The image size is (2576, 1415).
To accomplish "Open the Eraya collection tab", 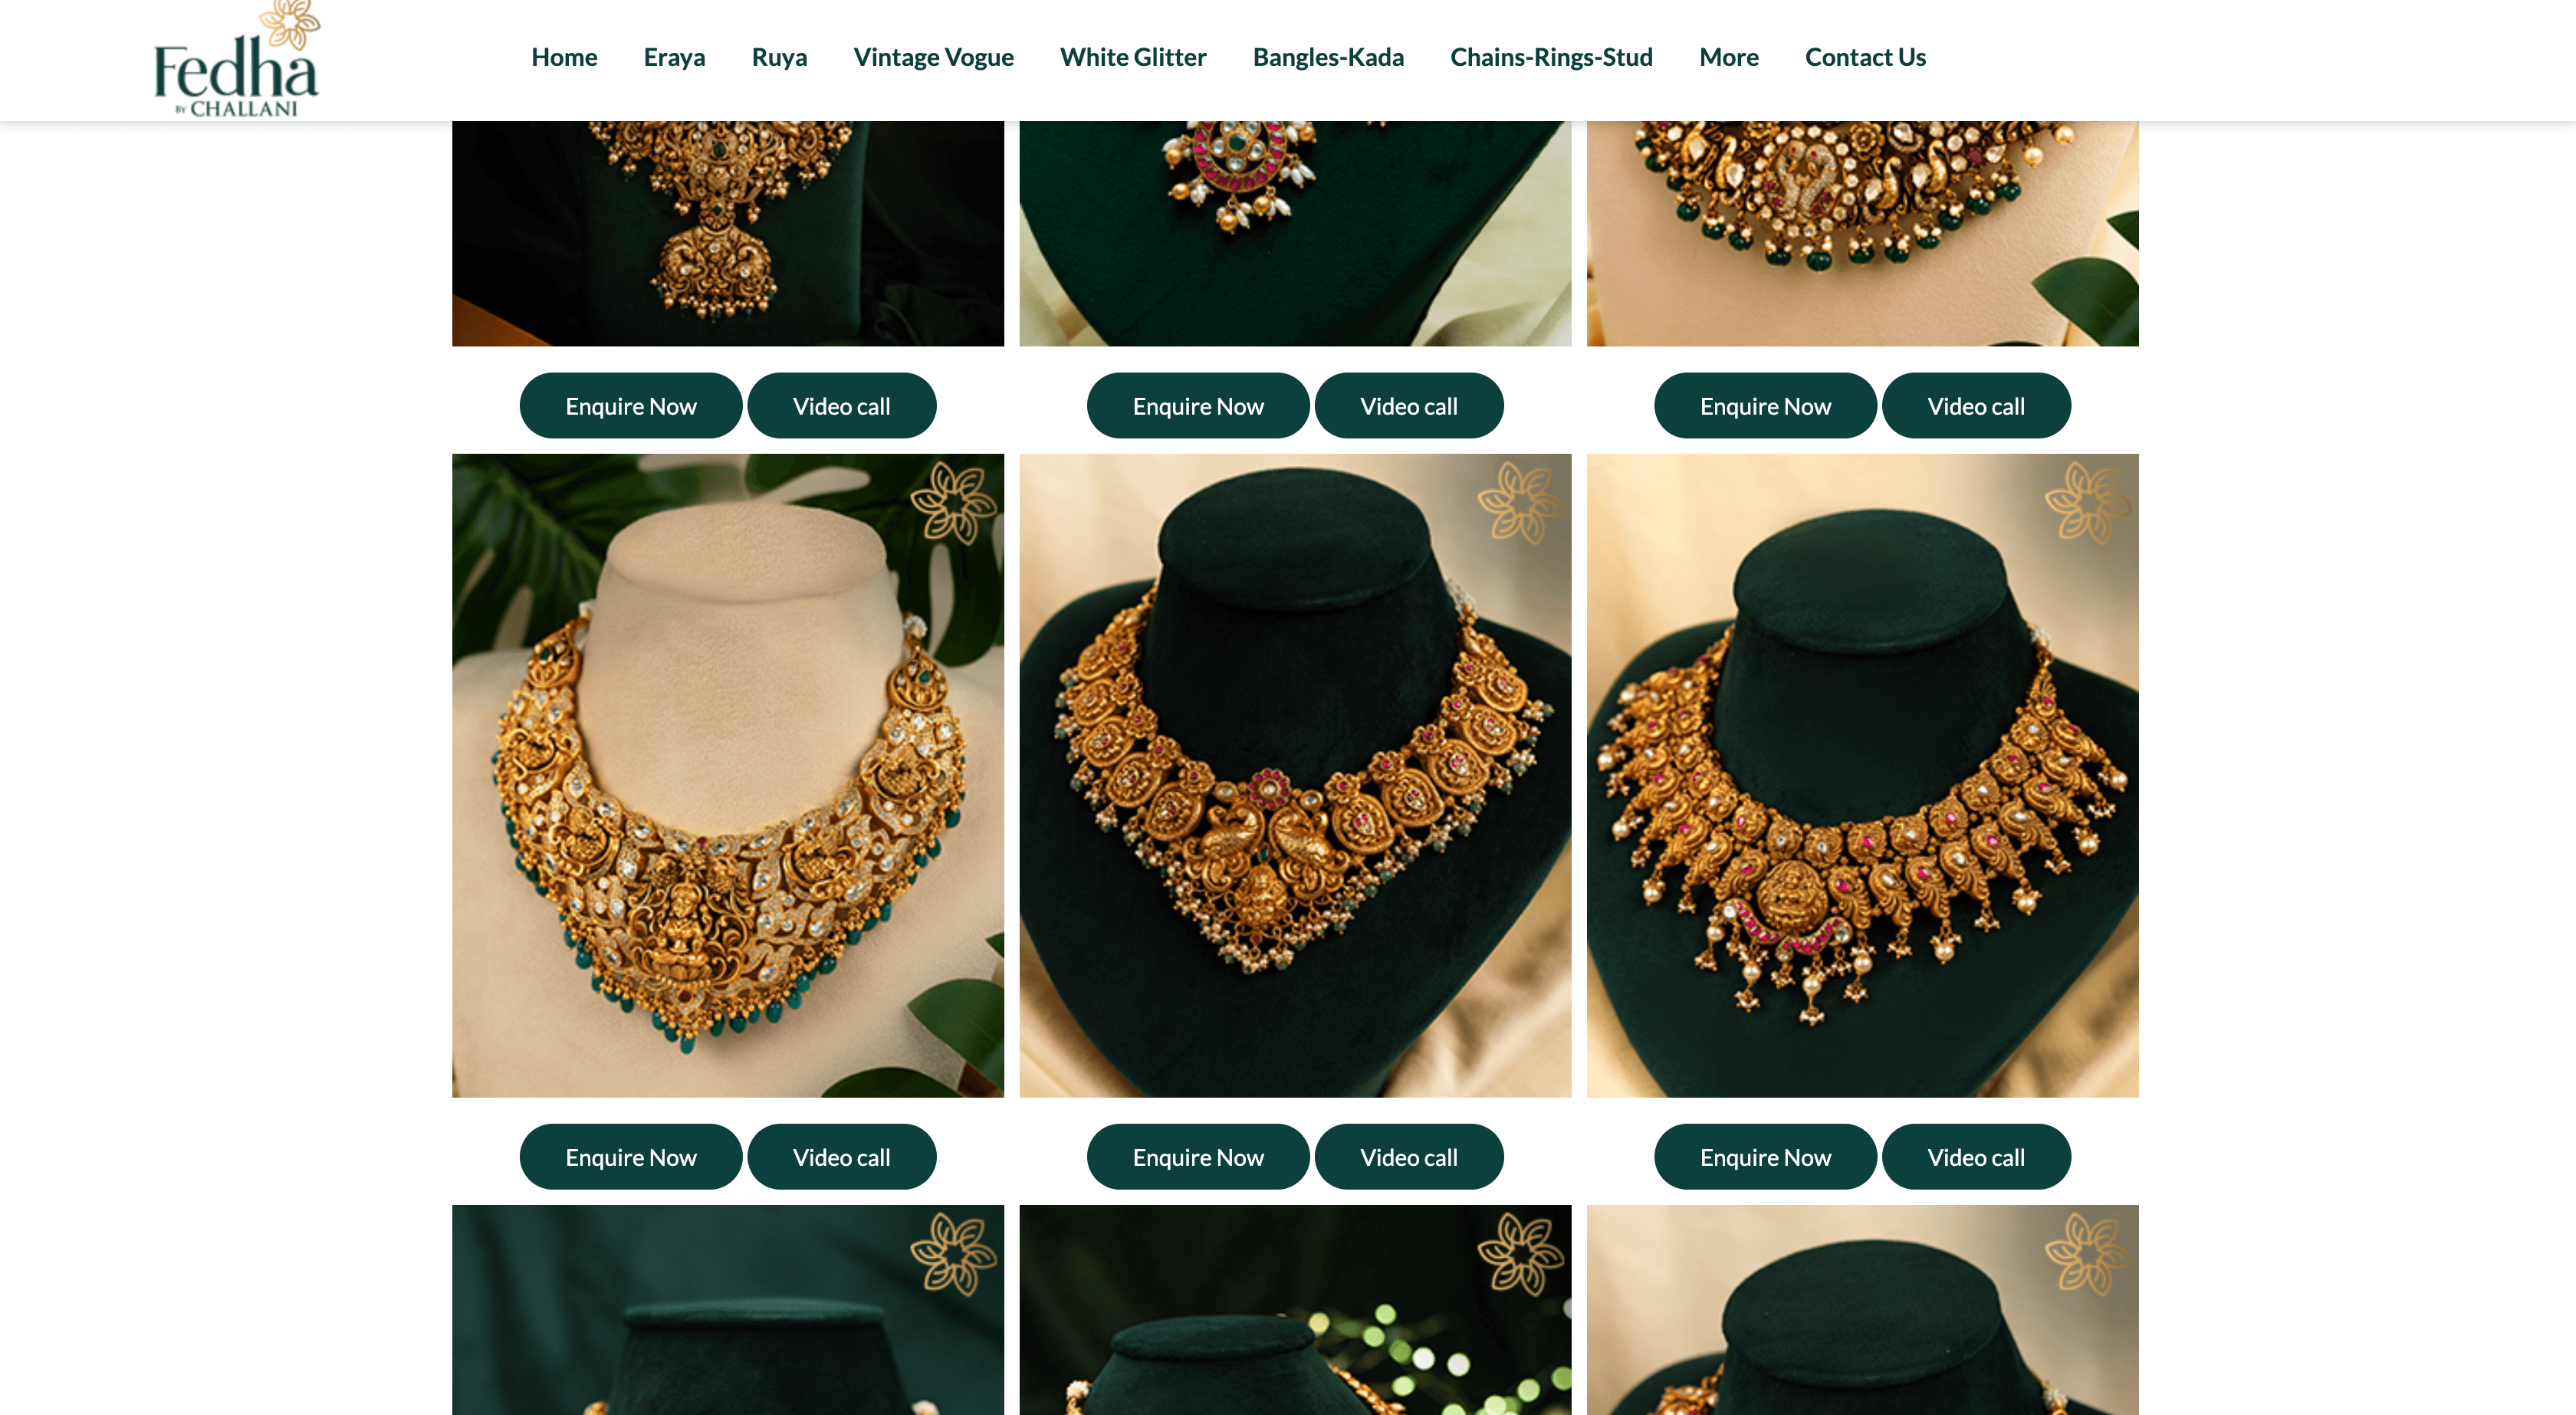I will tap(674, 57).
